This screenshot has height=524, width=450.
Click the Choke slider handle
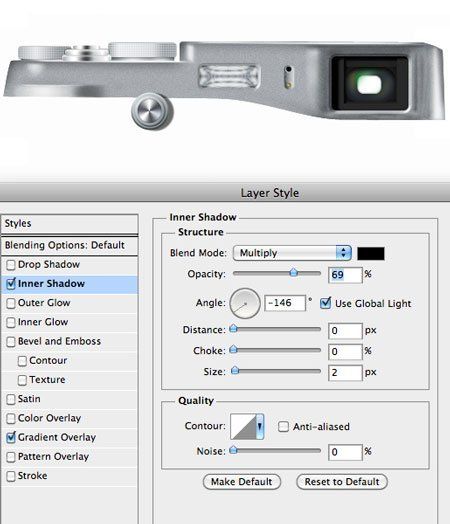coord(234,350)
